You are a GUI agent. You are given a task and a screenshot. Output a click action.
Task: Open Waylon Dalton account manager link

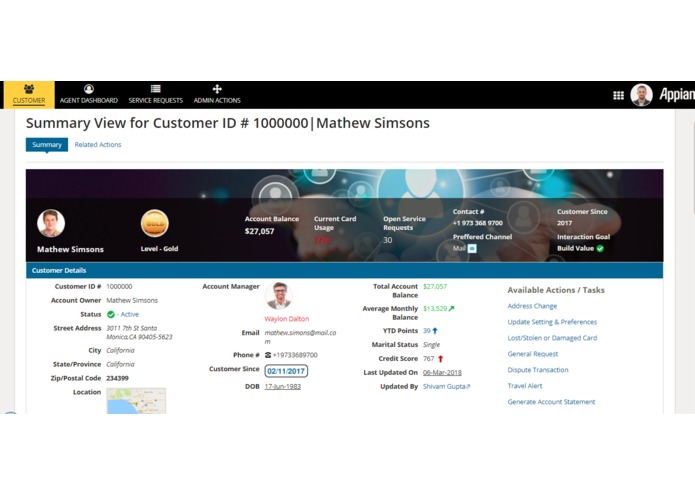click(x=287, y=319)
